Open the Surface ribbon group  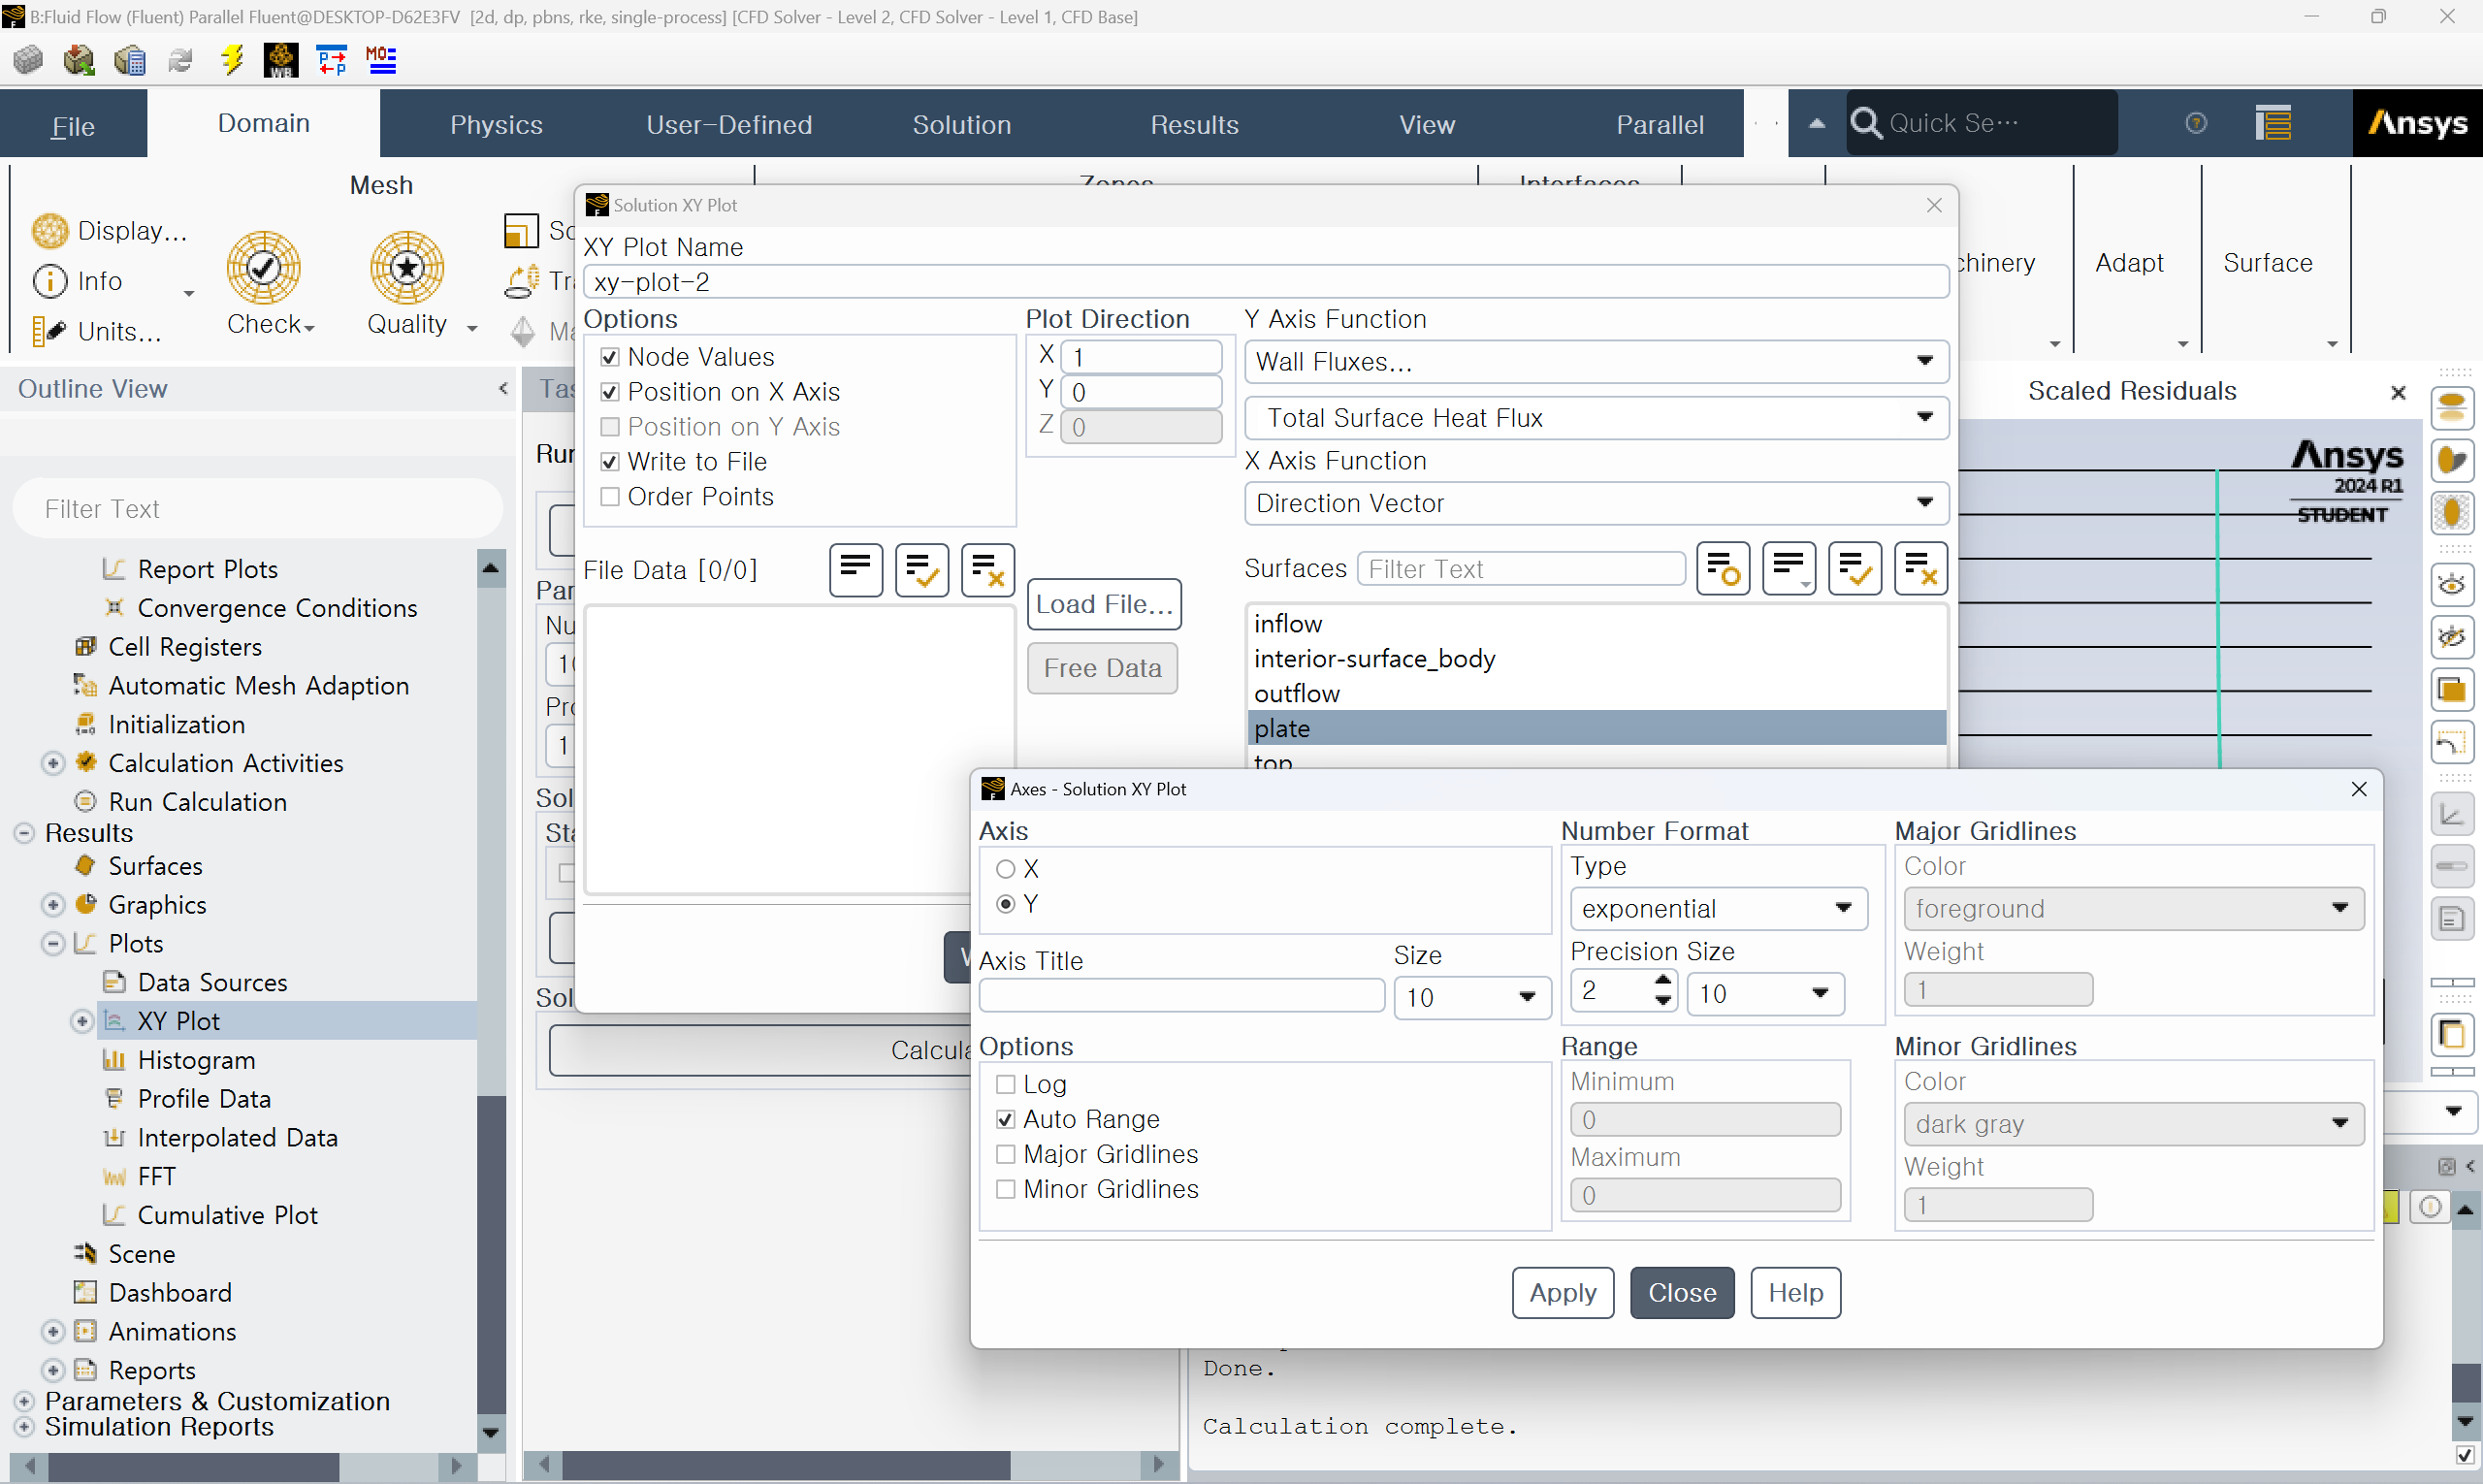pos(2268,263)
